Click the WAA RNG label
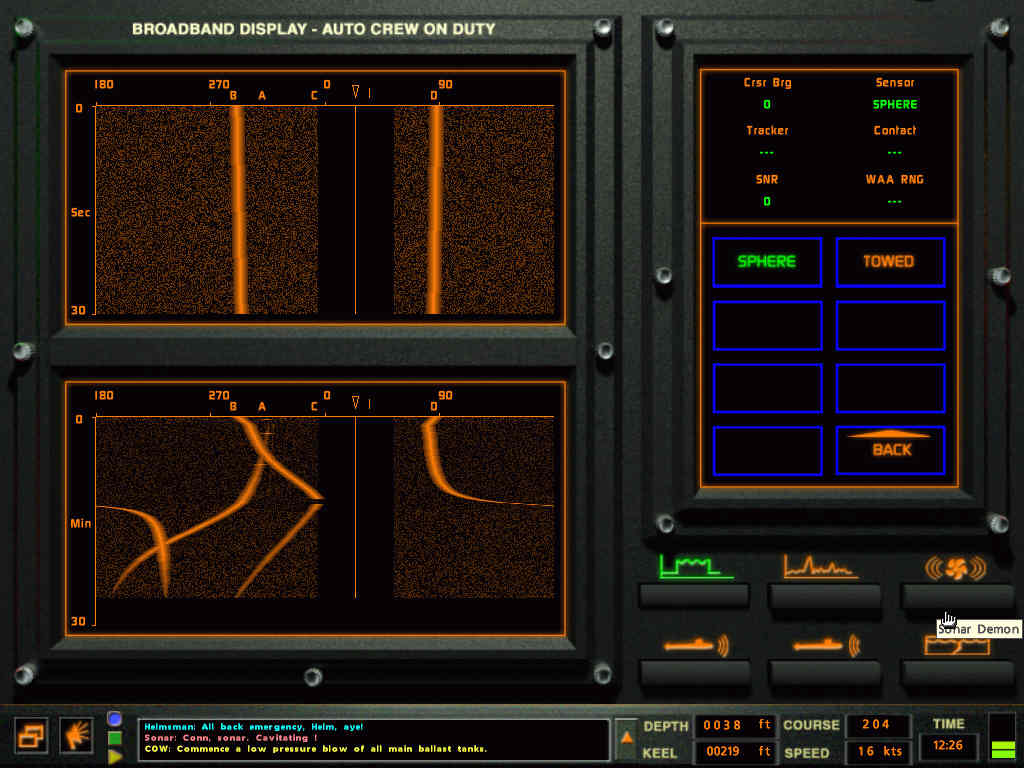Viewport: 1024px width, 768px height. pos(895,179)
